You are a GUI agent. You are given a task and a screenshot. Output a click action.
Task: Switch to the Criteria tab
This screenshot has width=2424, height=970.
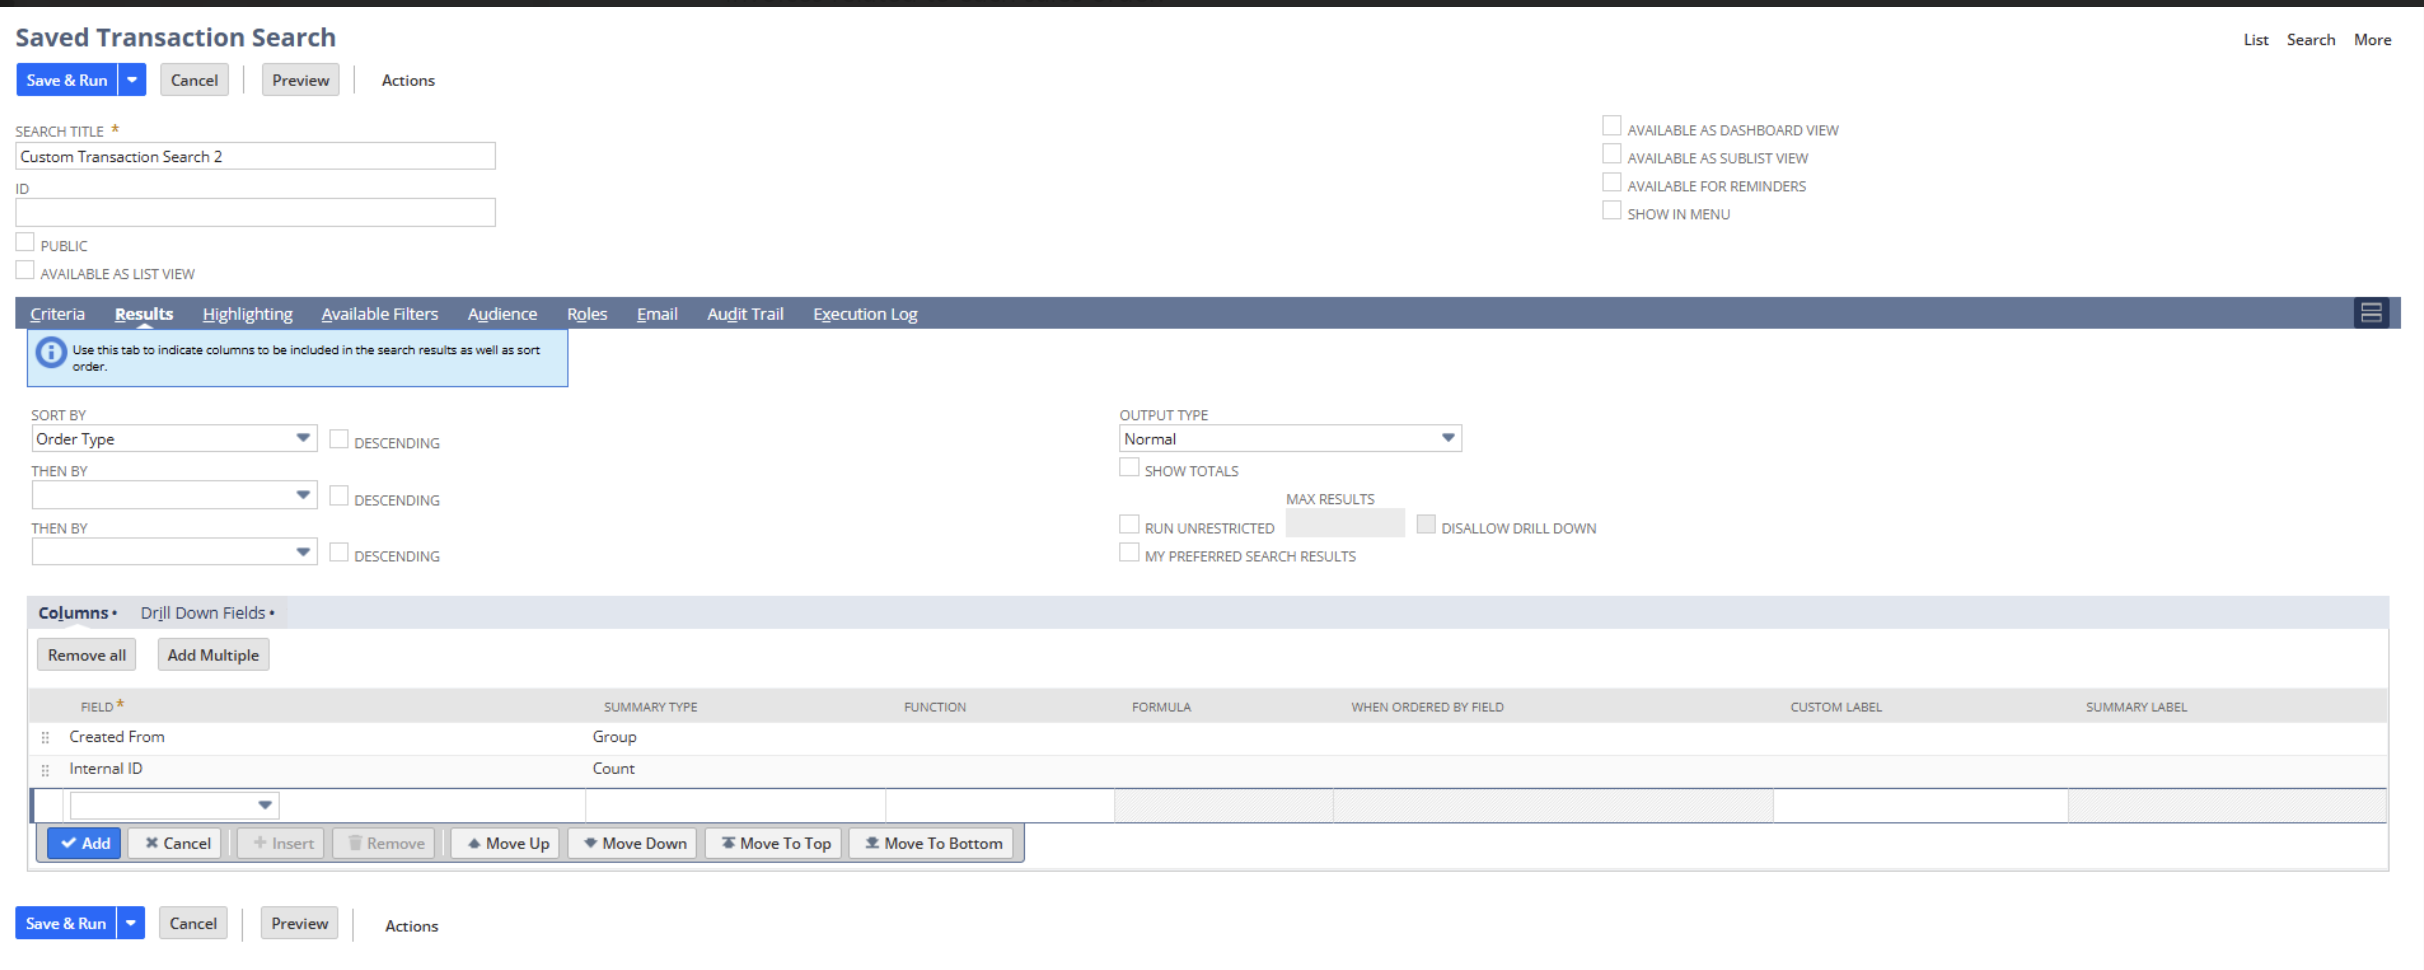pos(57,314)
